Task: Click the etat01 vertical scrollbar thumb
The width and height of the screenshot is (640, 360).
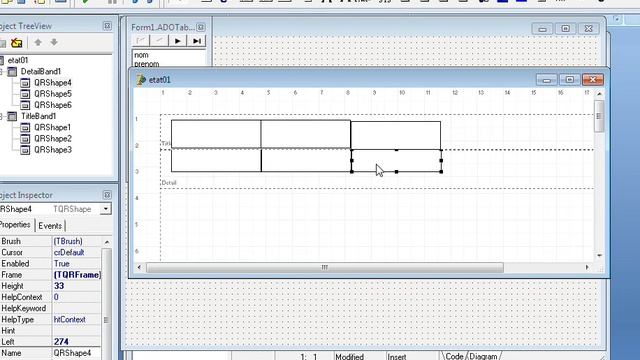Action: [599, 116]
